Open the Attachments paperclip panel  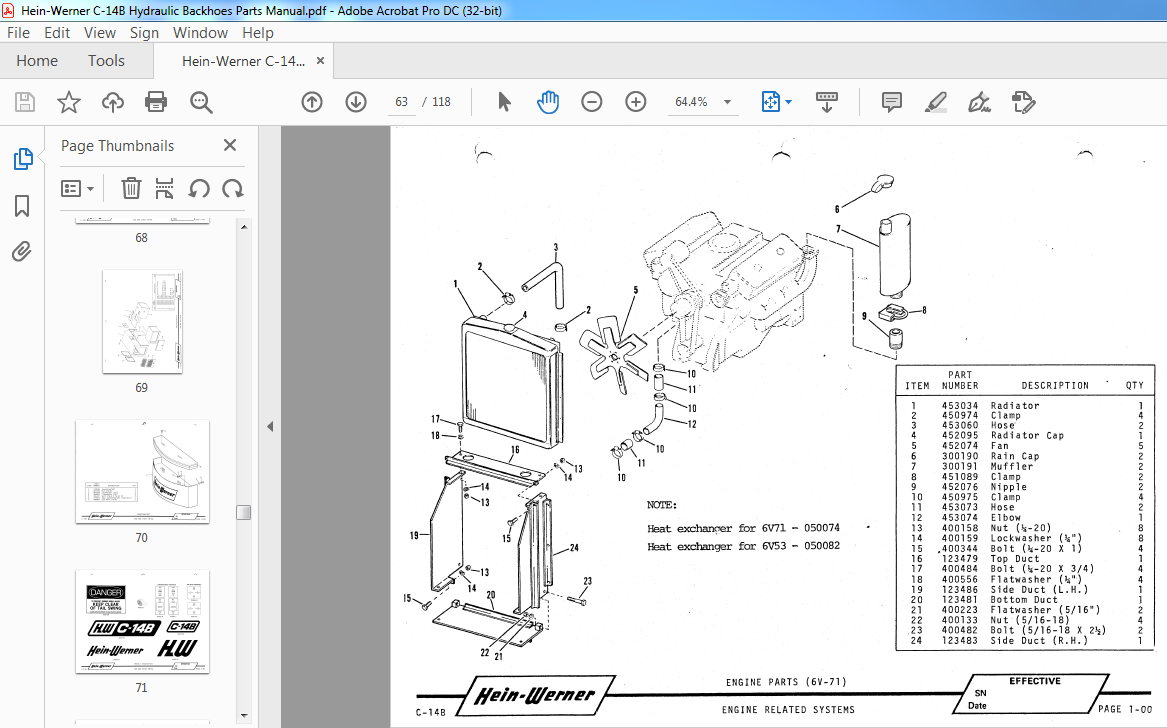[22, 252]
